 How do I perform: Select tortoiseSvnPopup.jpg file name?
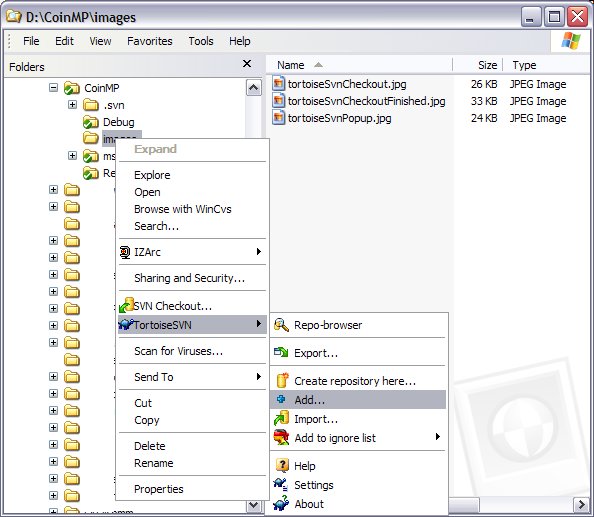coord(339,118)
